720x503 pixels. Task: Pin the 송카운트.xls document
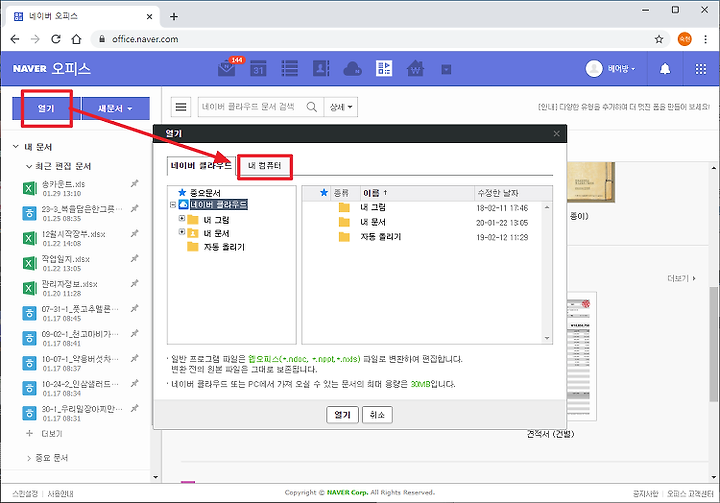tap(135, 184)
